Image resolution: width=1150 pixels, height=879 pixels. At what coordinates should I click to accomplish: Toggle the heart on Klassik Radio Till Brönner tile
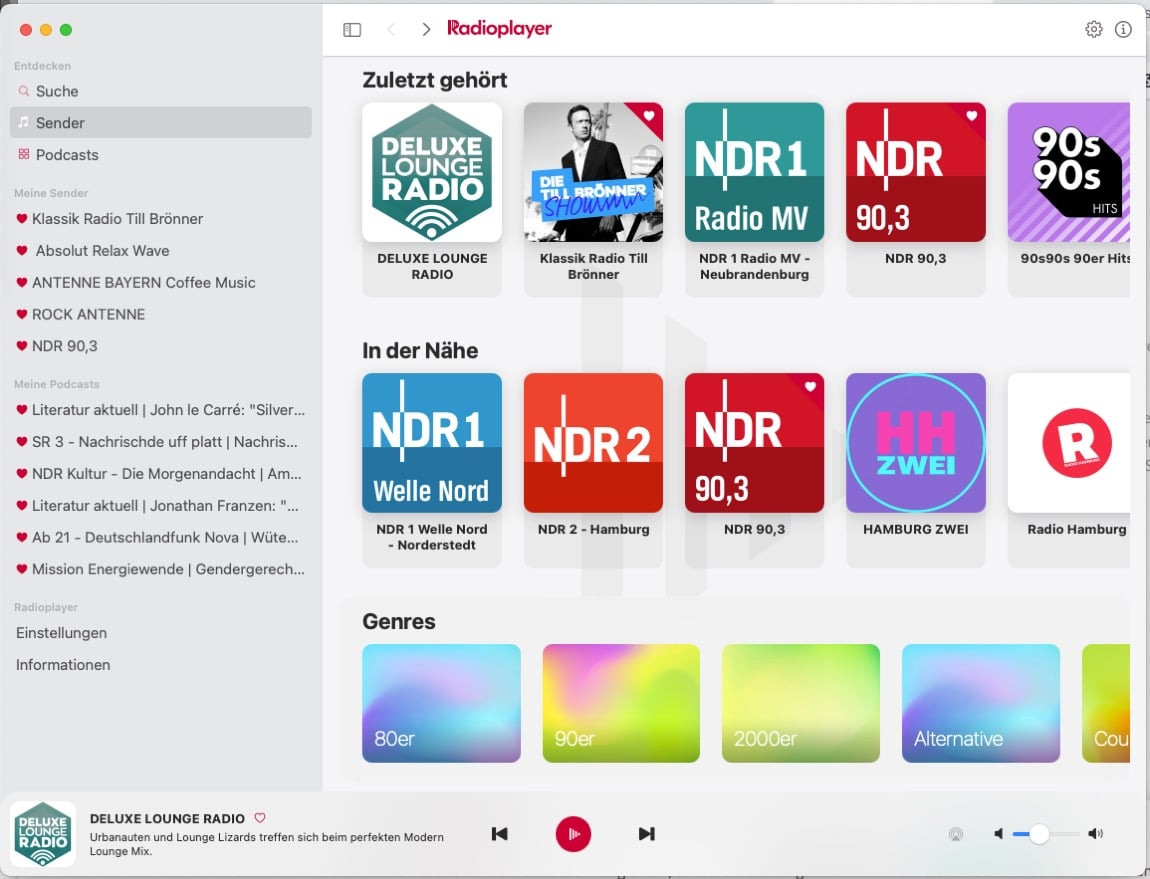[x=649, y=116]
